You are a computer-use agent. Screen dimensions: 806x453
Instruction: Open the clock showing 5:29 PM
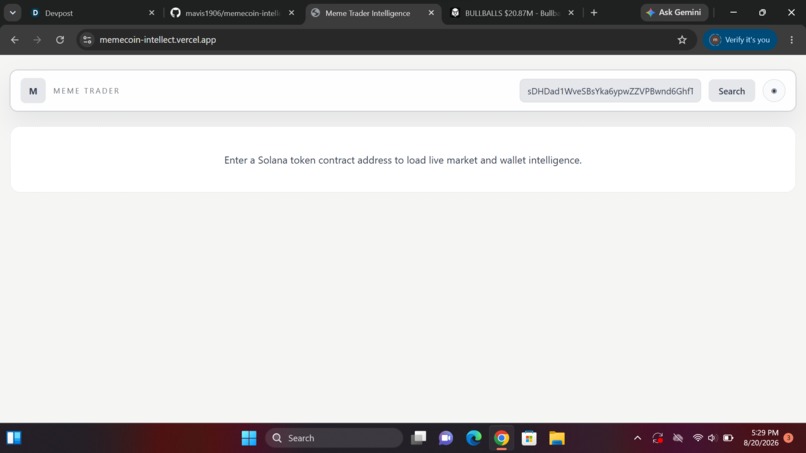click(x=761, y=438)
